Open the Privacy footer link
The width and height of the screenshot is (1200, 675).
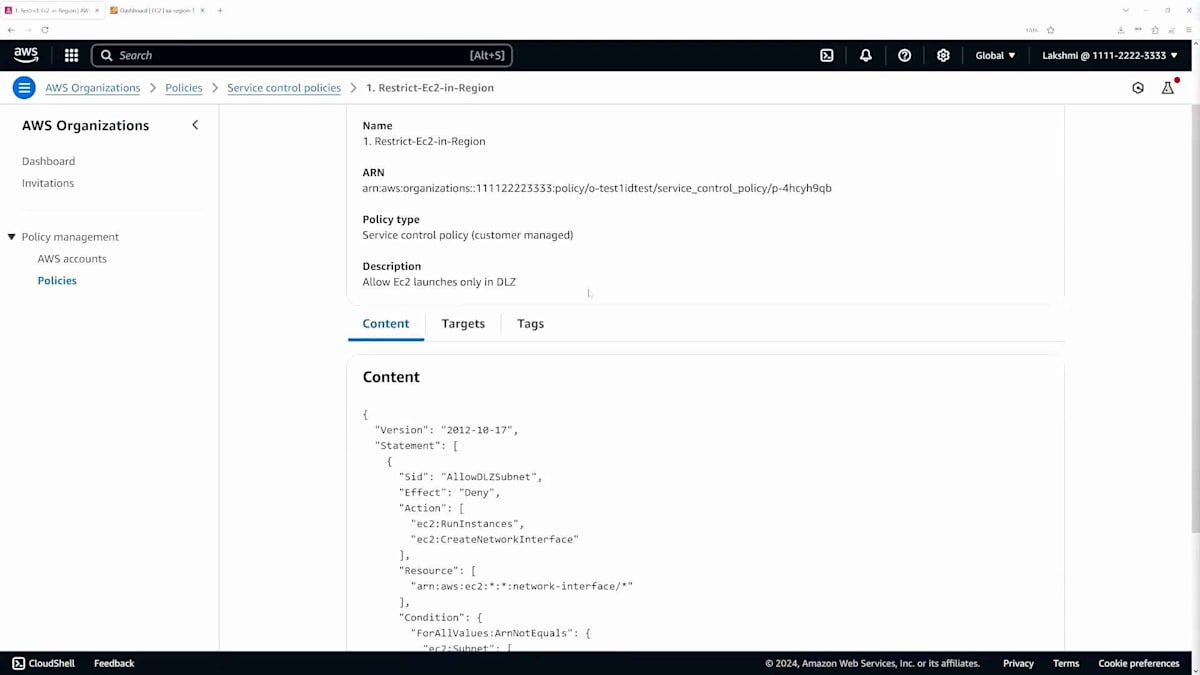tap(1018, 663)
